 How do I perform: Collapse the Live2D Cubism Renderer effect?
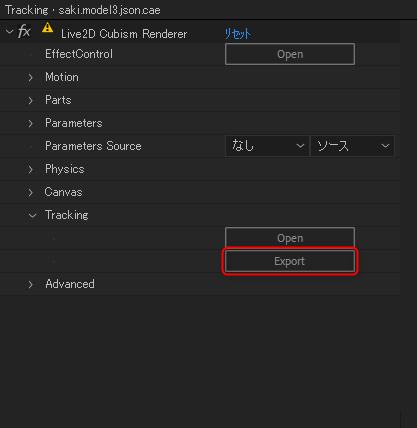[x=9, y=32]
